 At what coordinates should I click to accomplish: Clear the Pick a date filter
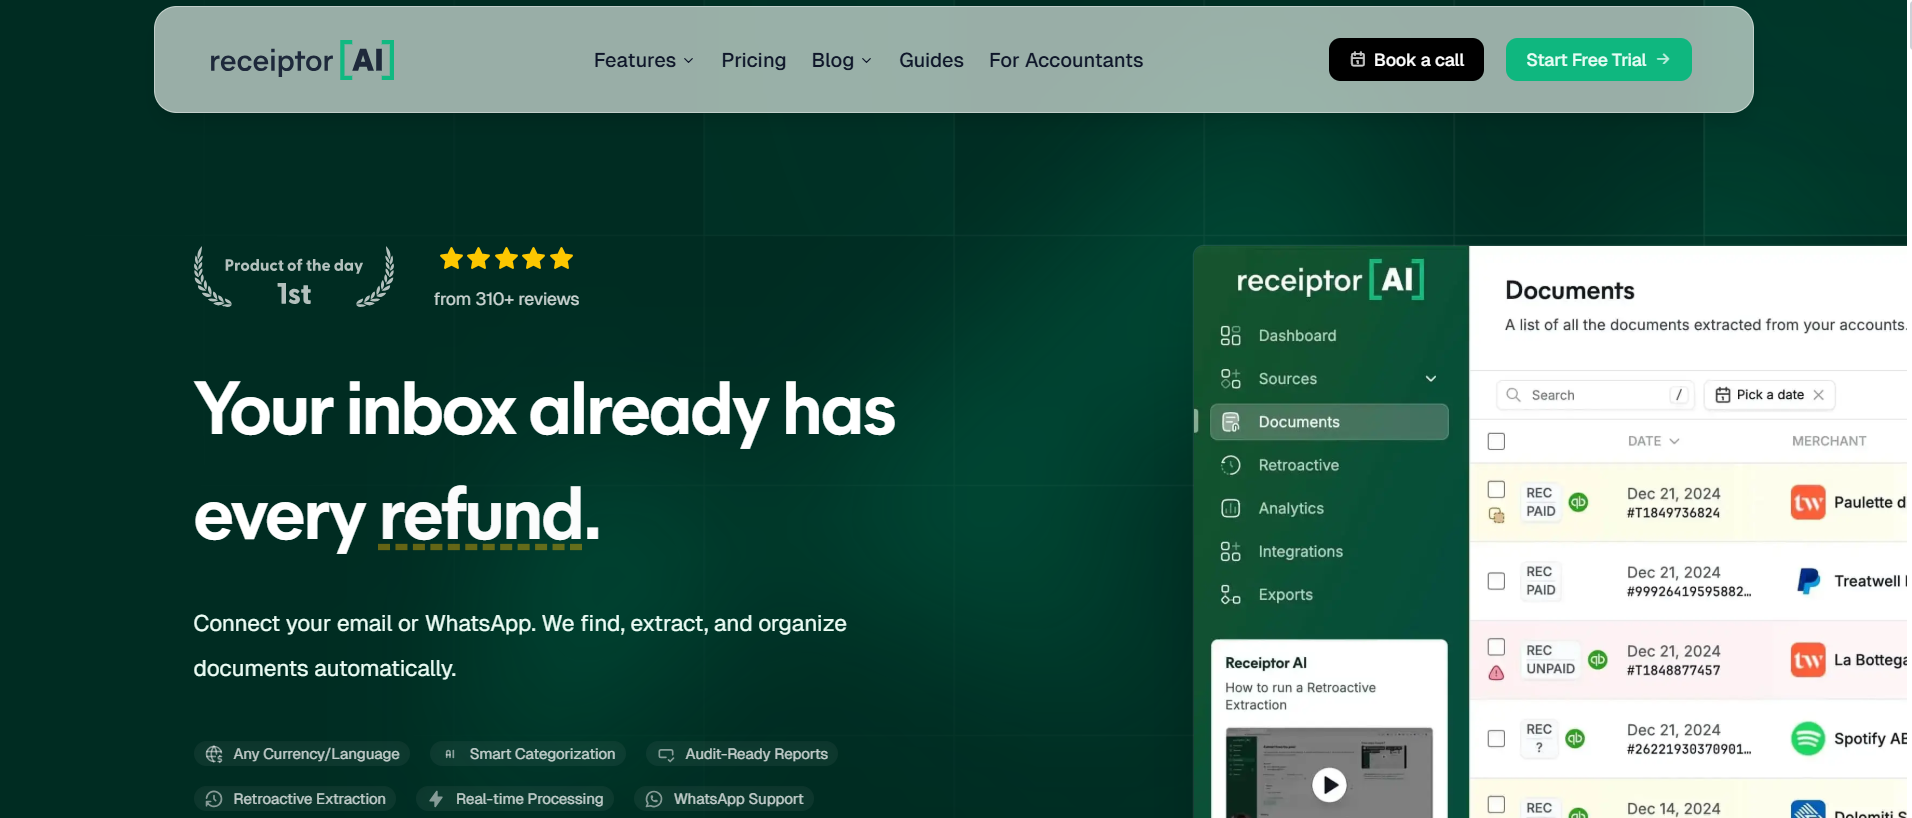click(1819, 395)
